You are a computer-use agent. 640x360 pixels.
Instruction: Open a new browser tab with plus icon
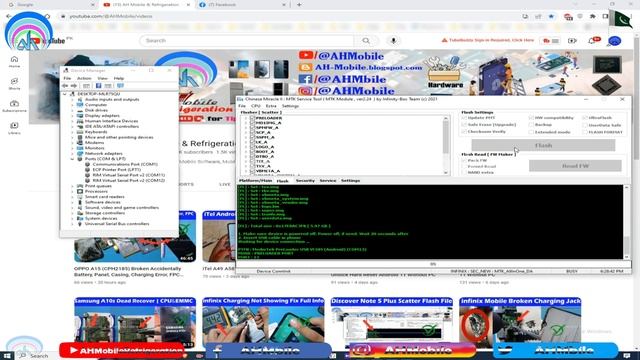(299, 4)
